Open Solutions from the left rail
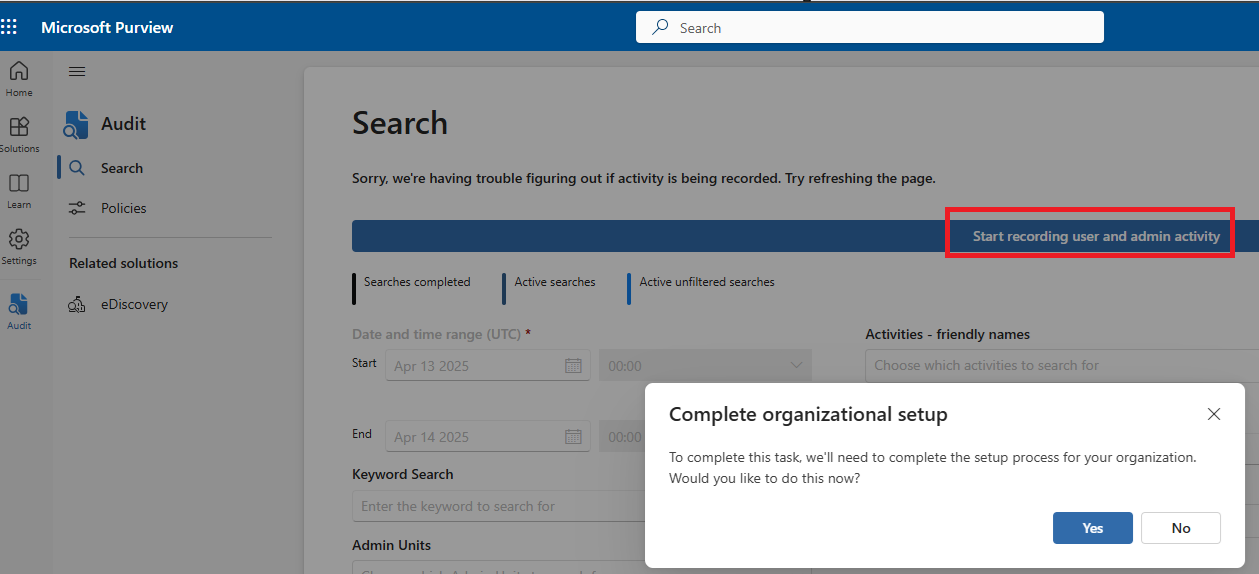This screenshot has height=574, width=1259. point(19,134)
